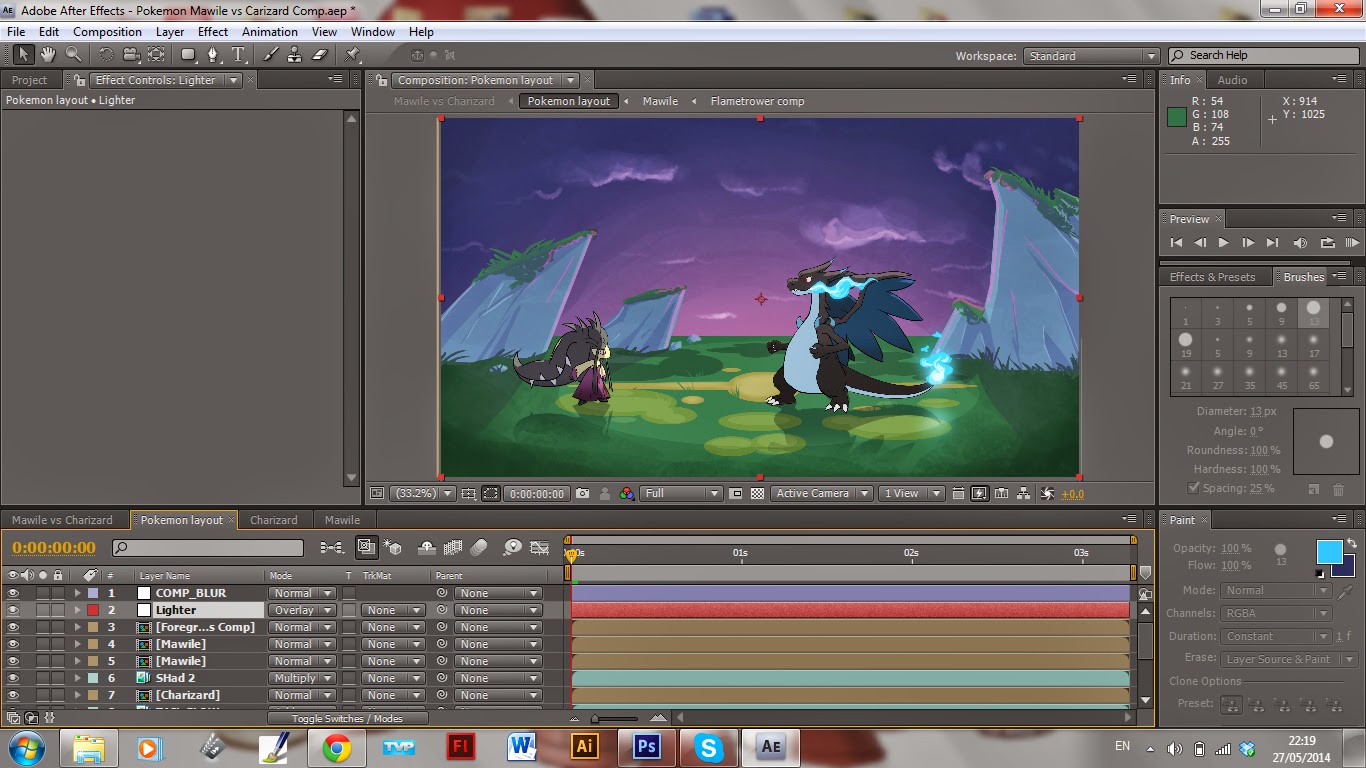Image resolution: width=1366 pixels, height=768 pixels.
Task: Expand the Lighter layer properties
Action: click(x=77, y=610)
